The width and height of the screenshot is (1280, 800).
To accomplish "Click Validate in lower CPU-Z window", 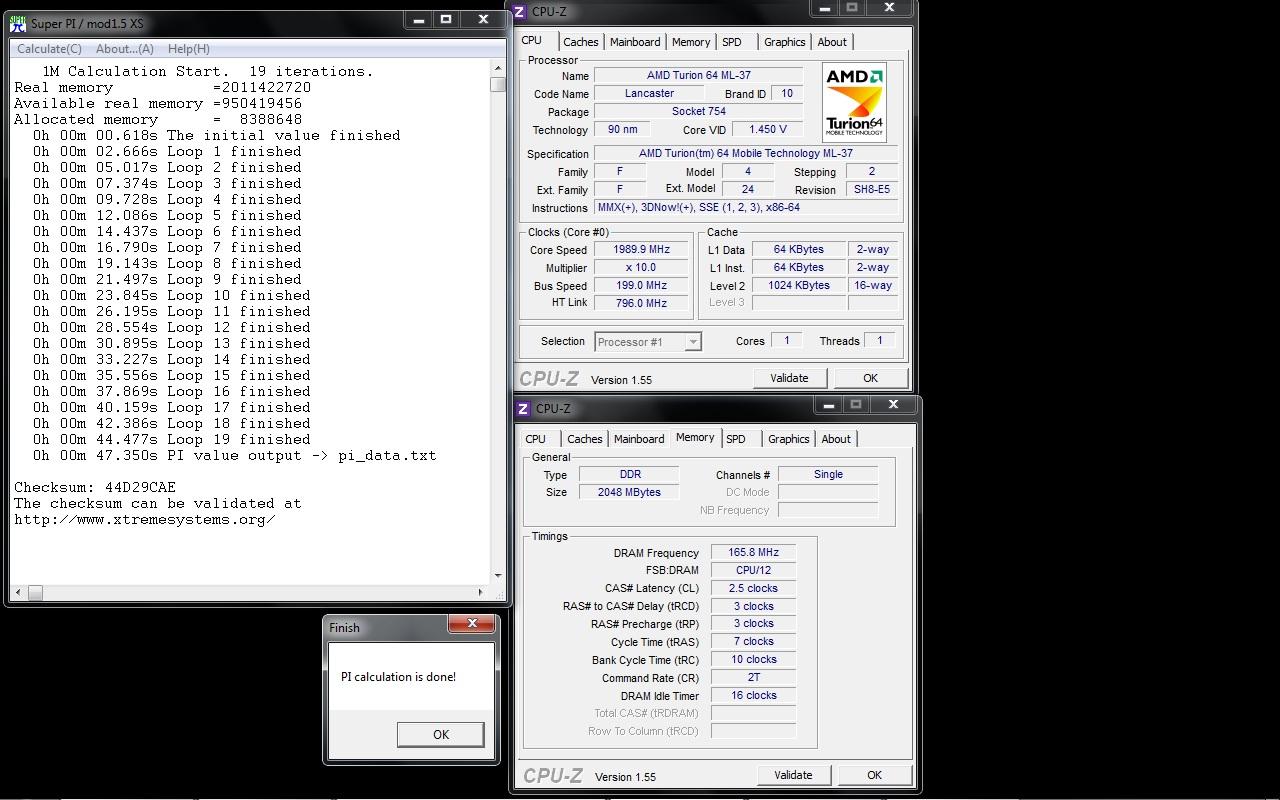I will pos(793,775).
